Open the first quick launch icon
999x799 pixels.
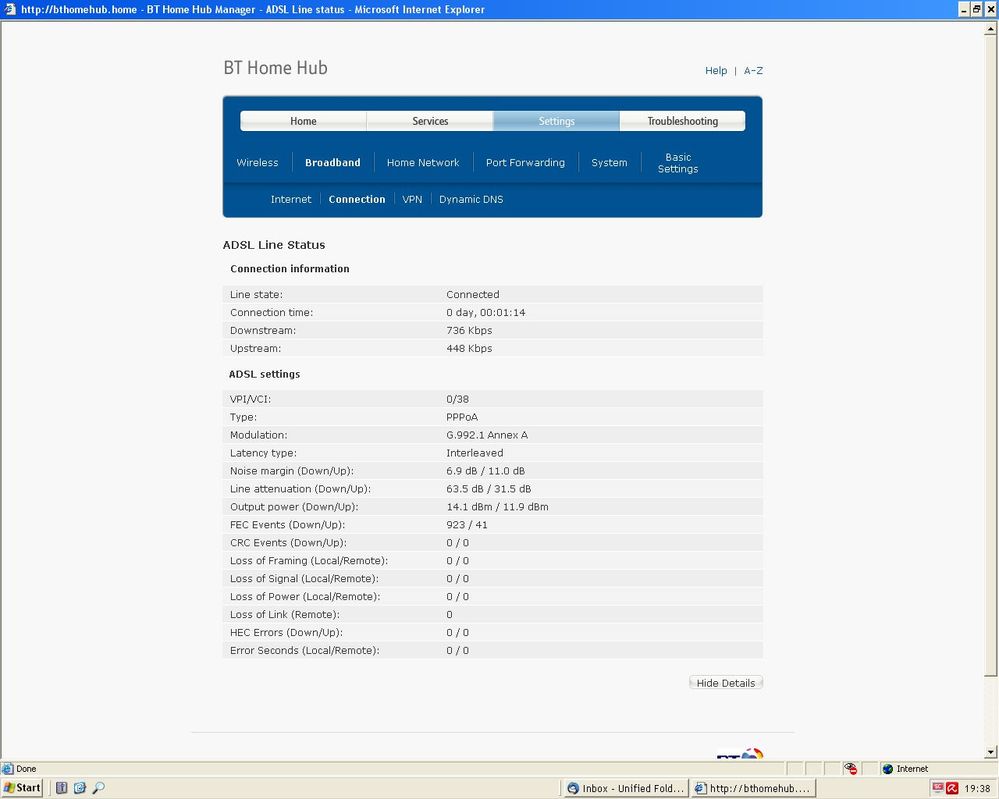61,788
